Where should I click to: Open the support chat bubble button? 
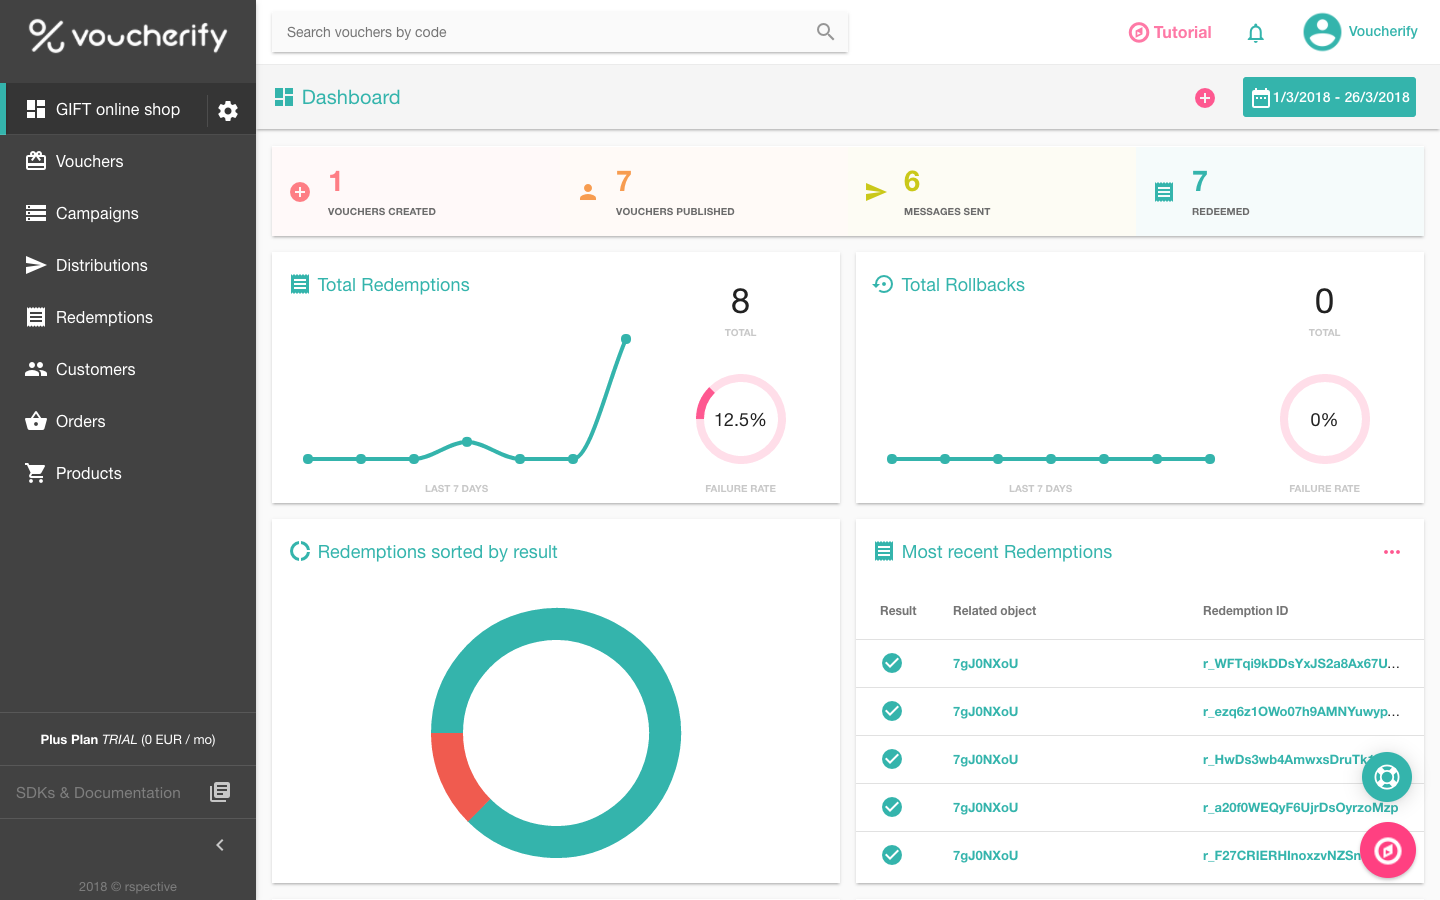(1386, 777)
